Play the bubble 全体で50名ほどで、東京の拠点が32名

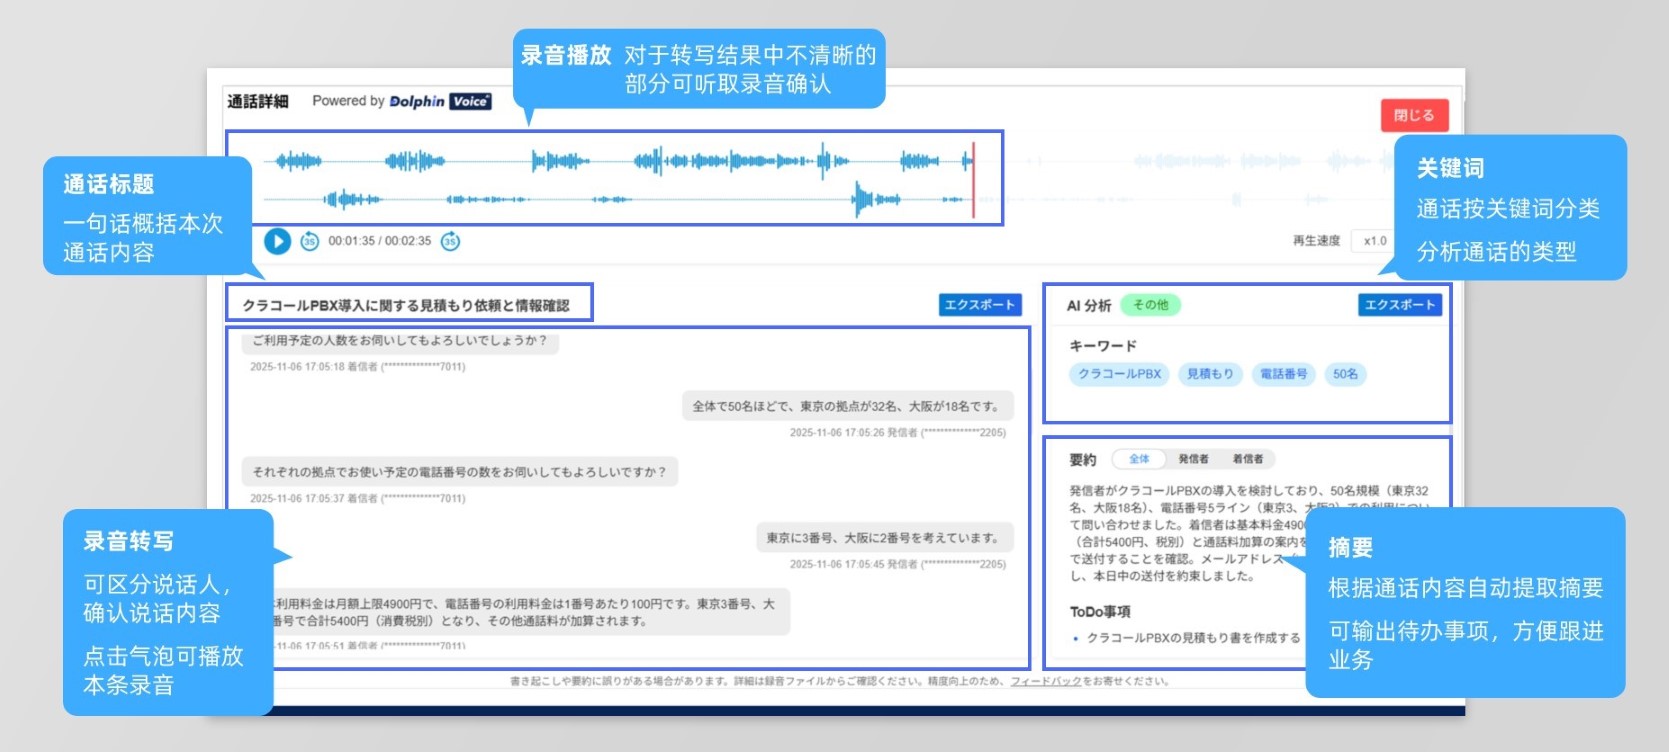tap(847, 406)
